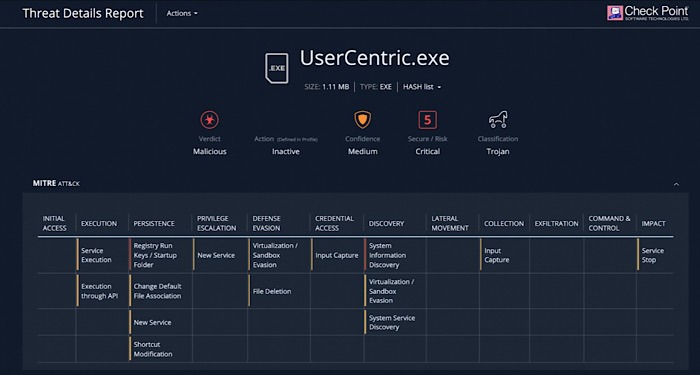Click the Trojan horse classification icon
The height and width of the screenshot is (375, 700).
(498, 120)
